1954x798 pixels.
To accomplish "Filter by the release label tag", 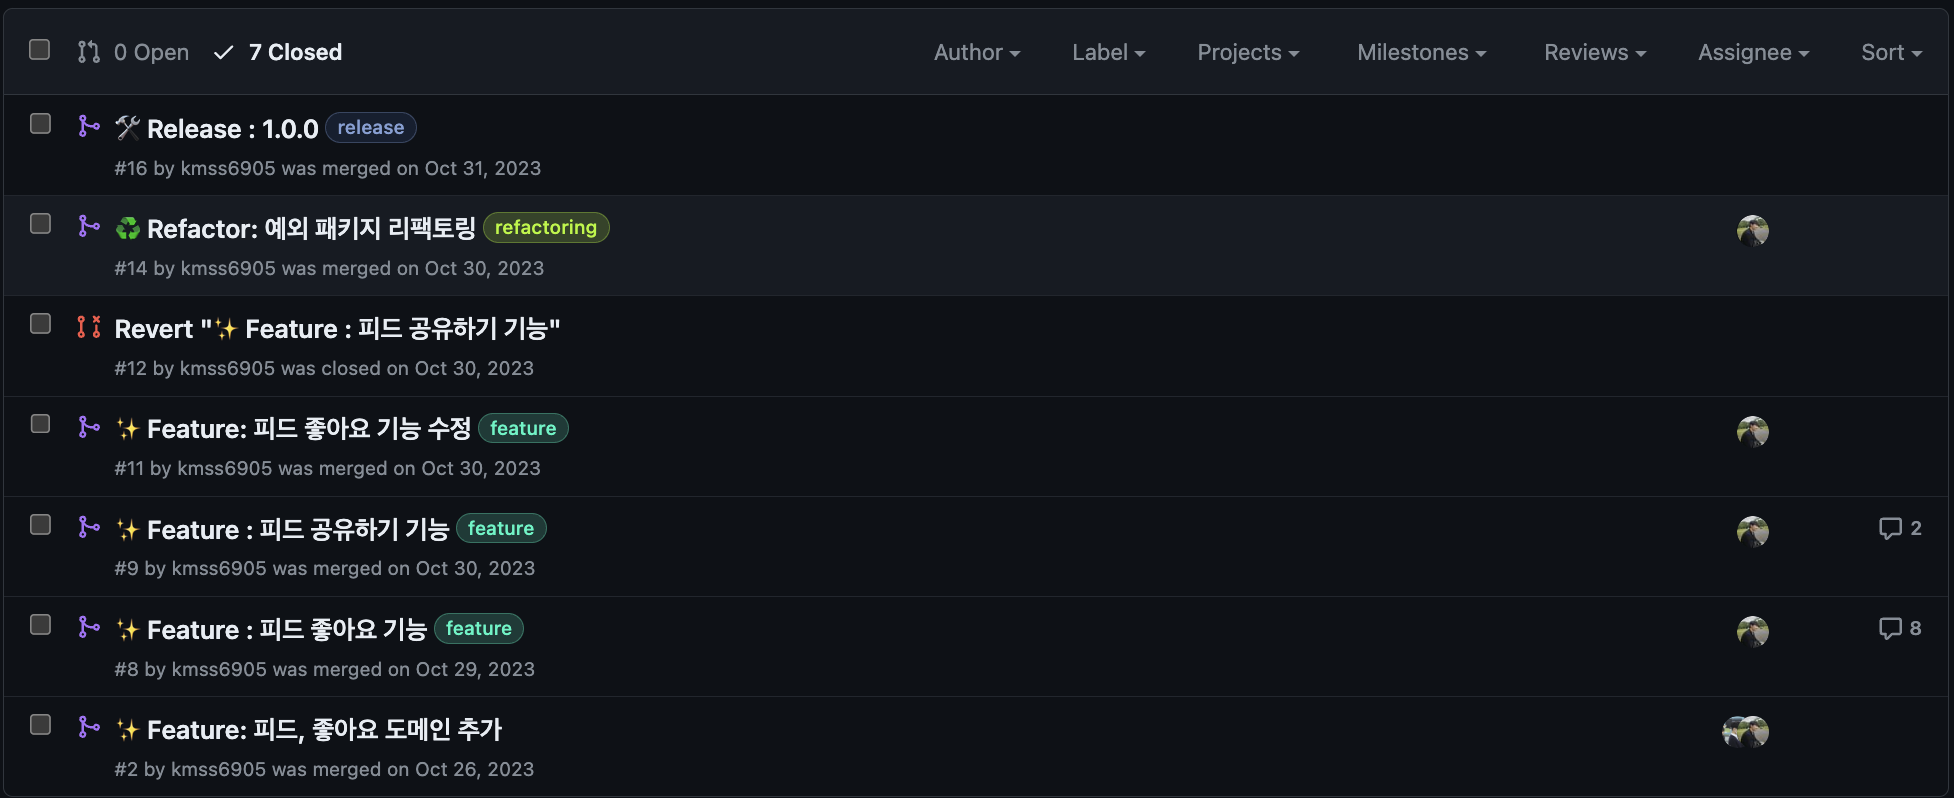I will (x=371, y=127).
